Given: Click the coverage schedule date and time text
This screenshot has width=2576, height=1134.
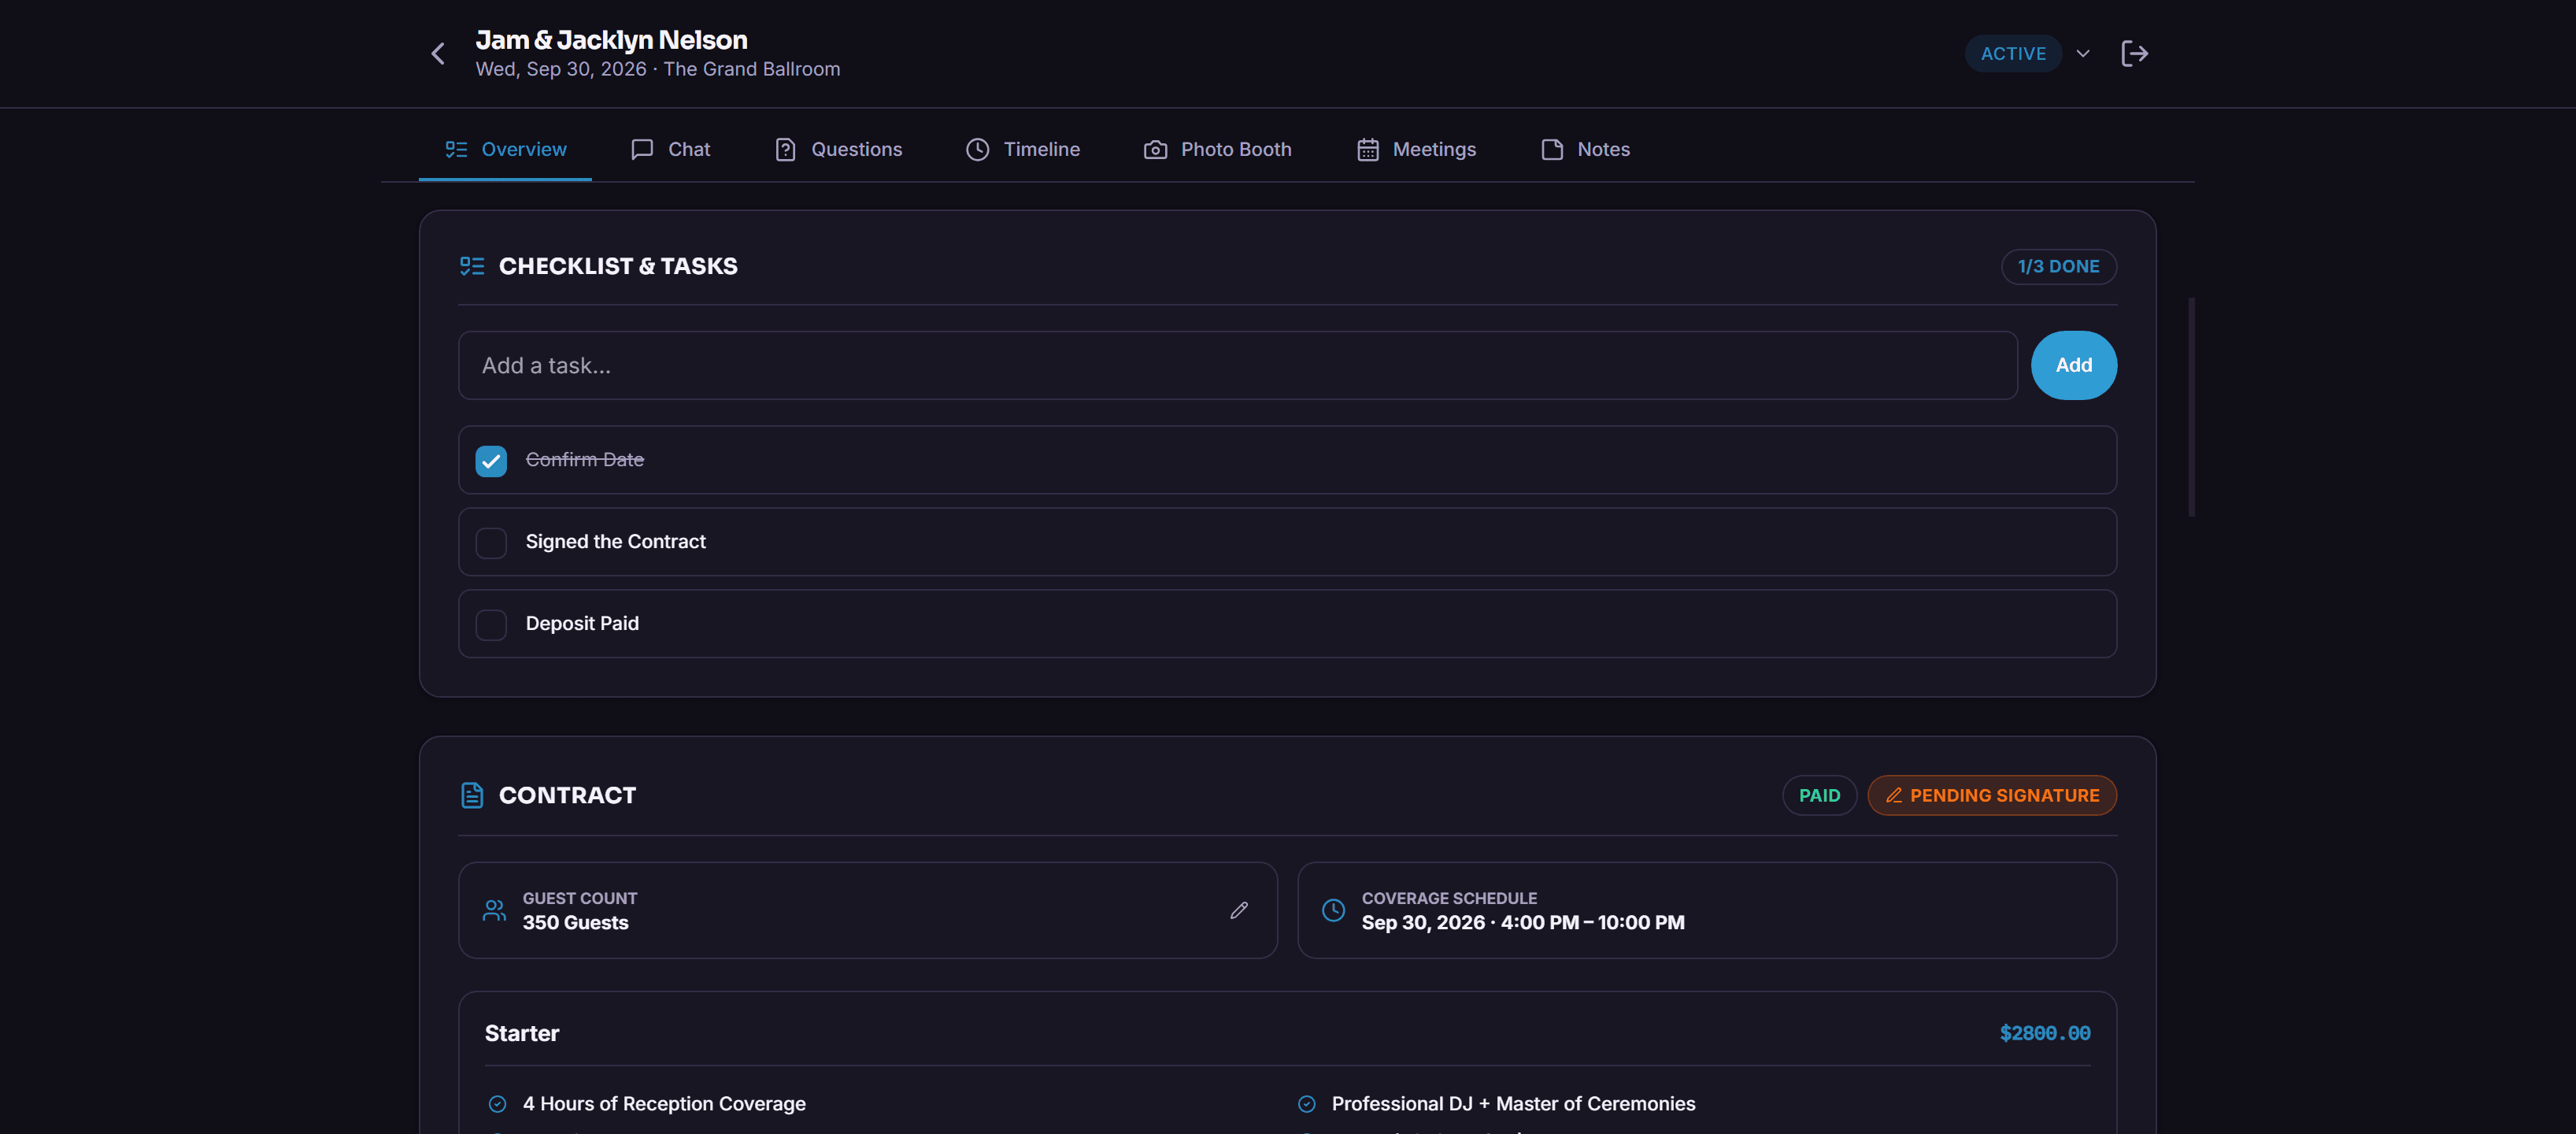Looking at the screenshot, I should coord(1523,923).
